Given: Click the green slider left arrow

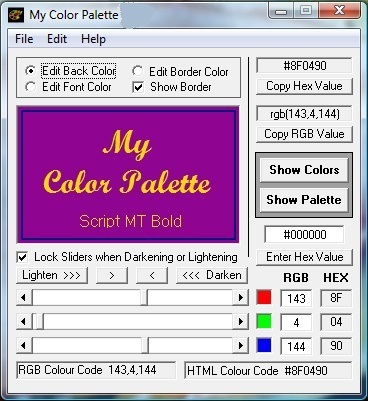Looking at the screenshot, I should pos(24,322).
